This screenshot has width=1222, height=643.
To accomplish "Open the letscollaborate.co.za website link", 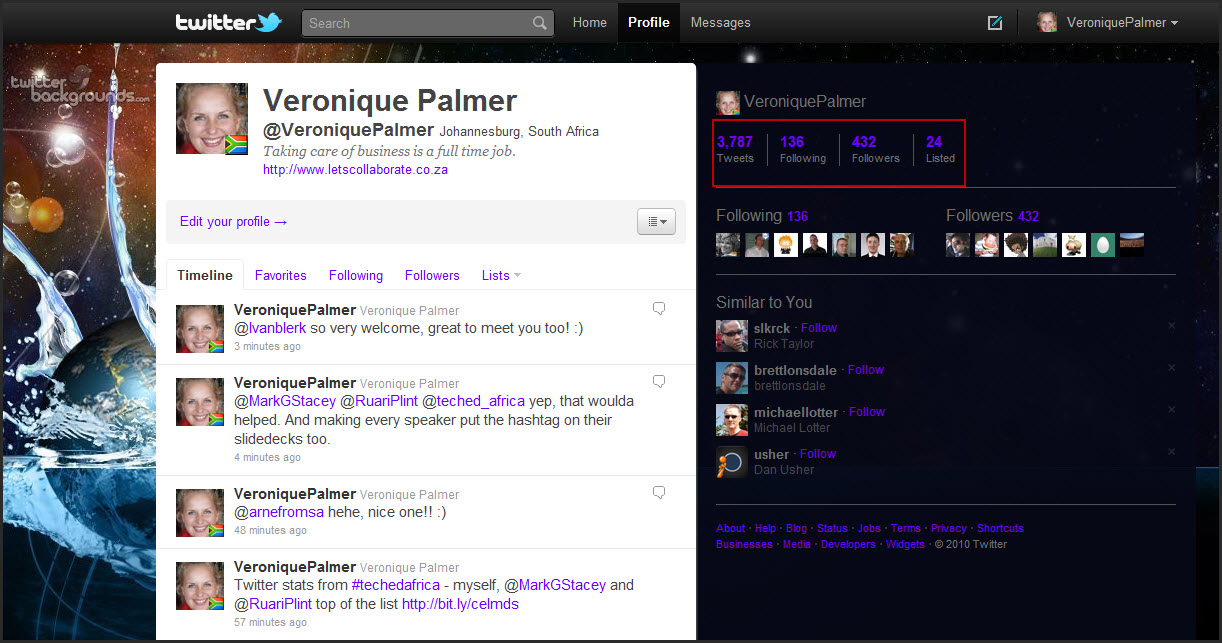I will pyautogui.click(x=355, y=170).
